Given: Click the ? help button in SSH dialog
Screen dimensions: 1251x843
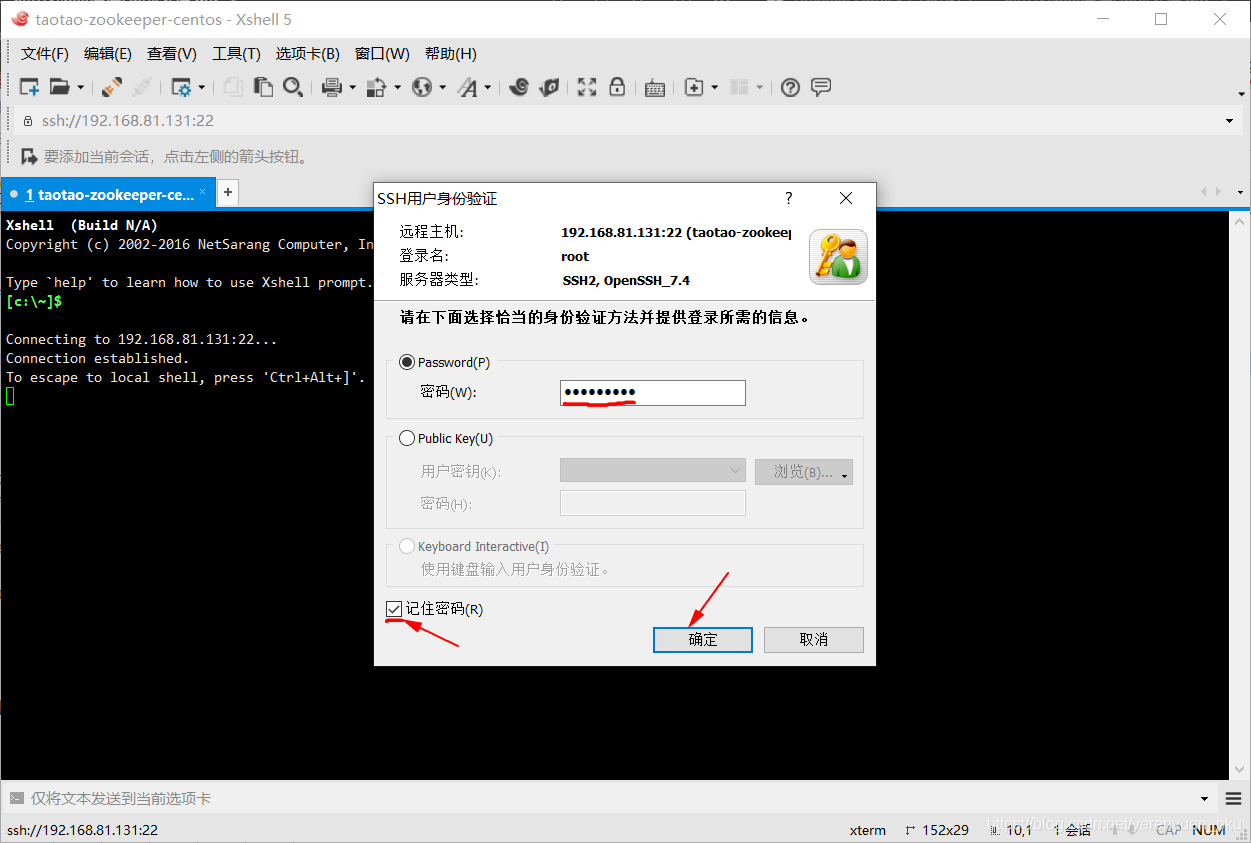Looking at the screenshot, I should 788,198.
